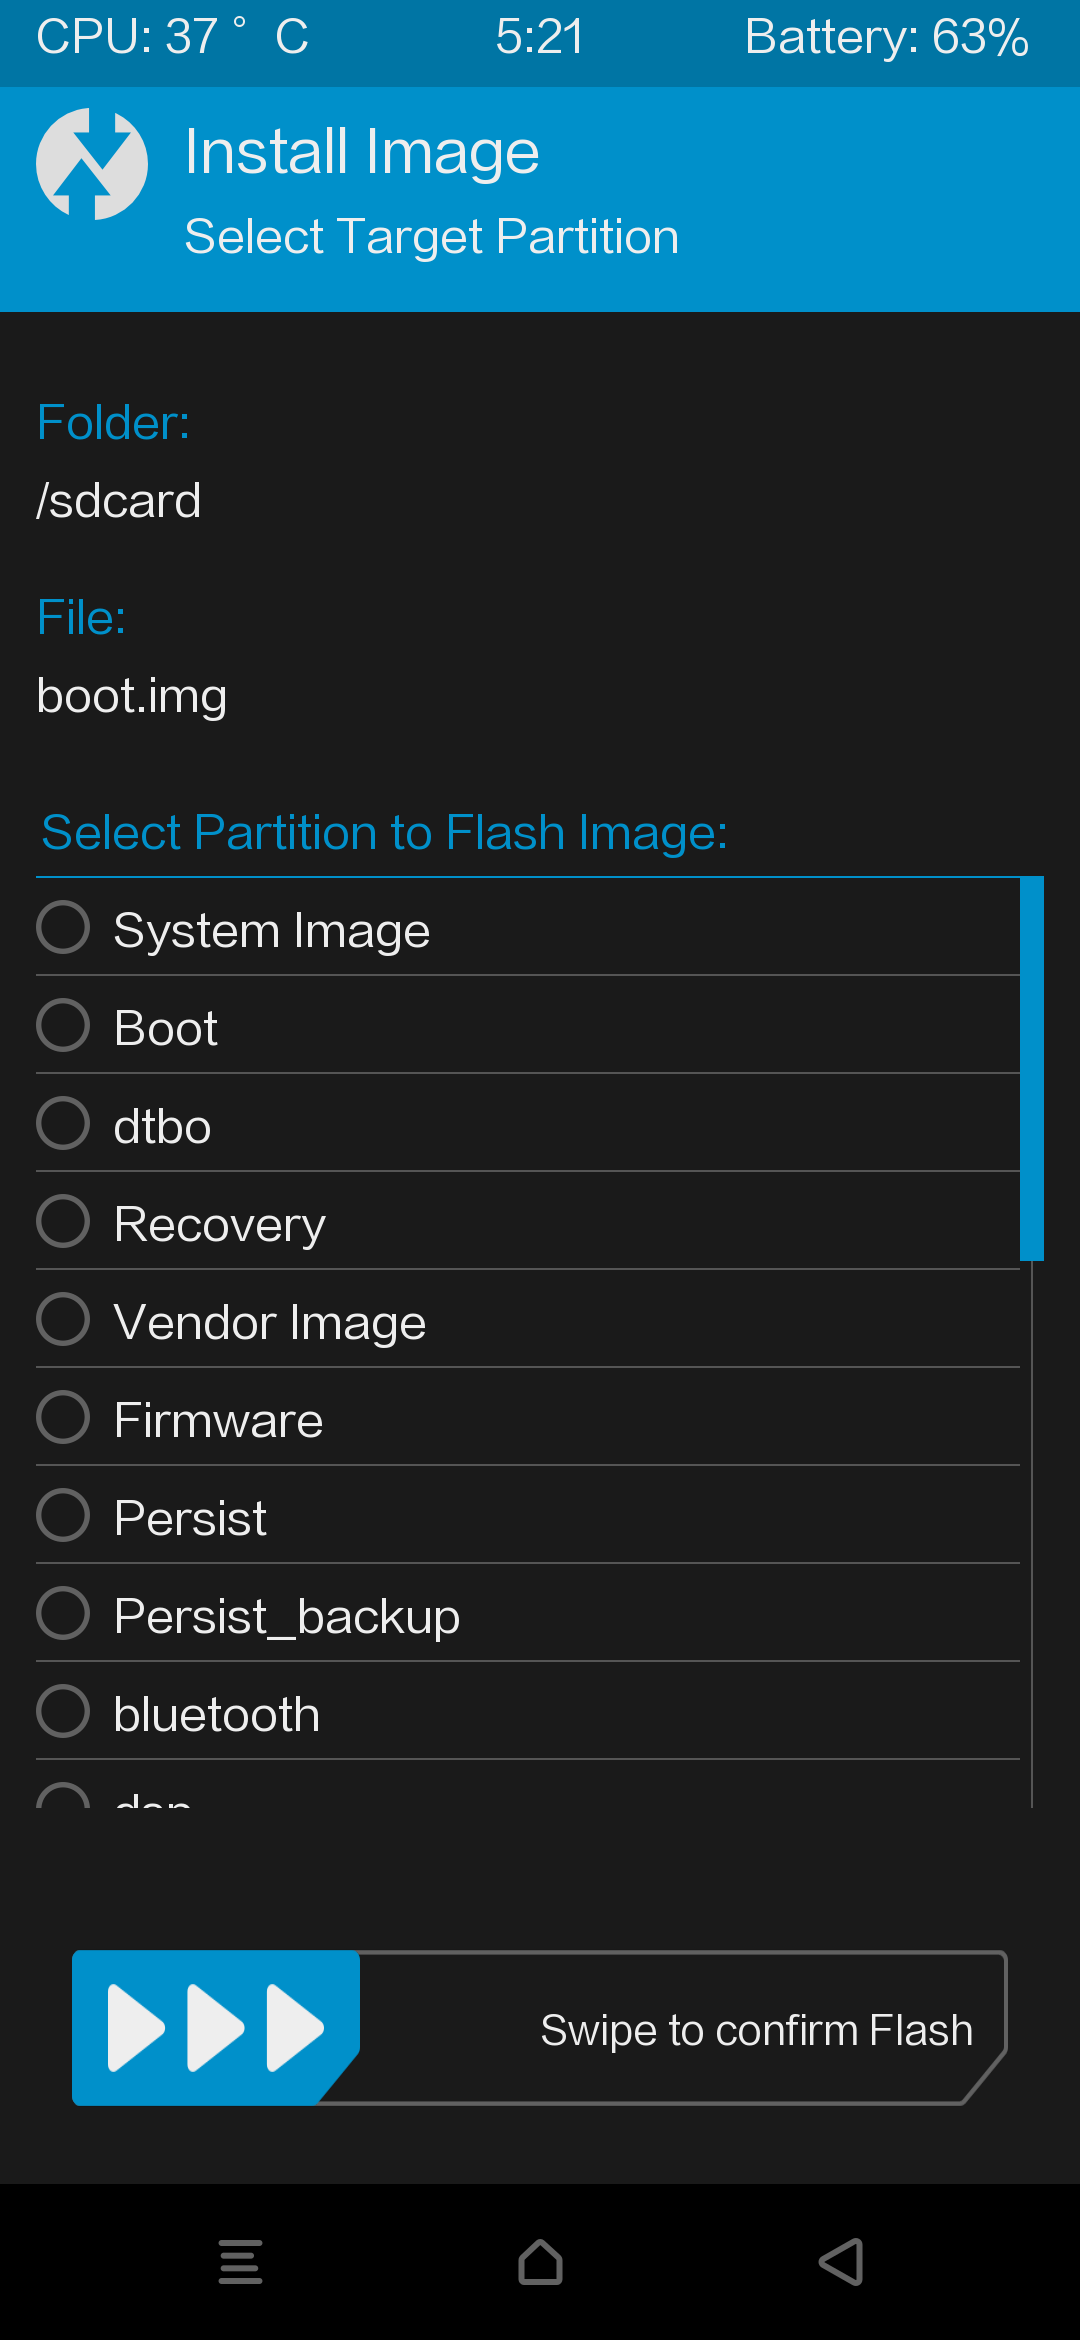Select the Persist_backup partition
This screenshot has width=1080, height=2340.
click(x=528, y=1613)
